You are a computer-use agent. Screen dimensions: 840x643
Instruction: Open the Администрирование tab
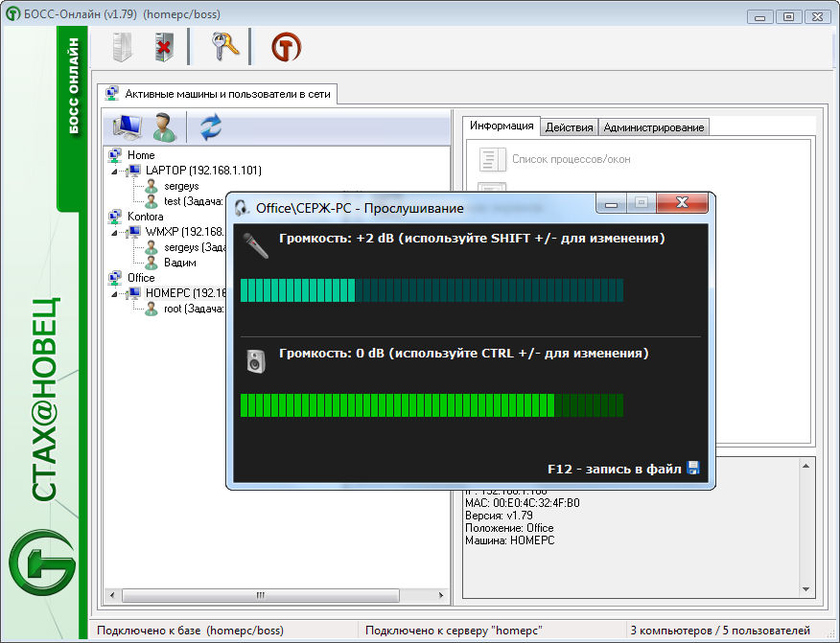pyautogui.click(x=654, y=127)
